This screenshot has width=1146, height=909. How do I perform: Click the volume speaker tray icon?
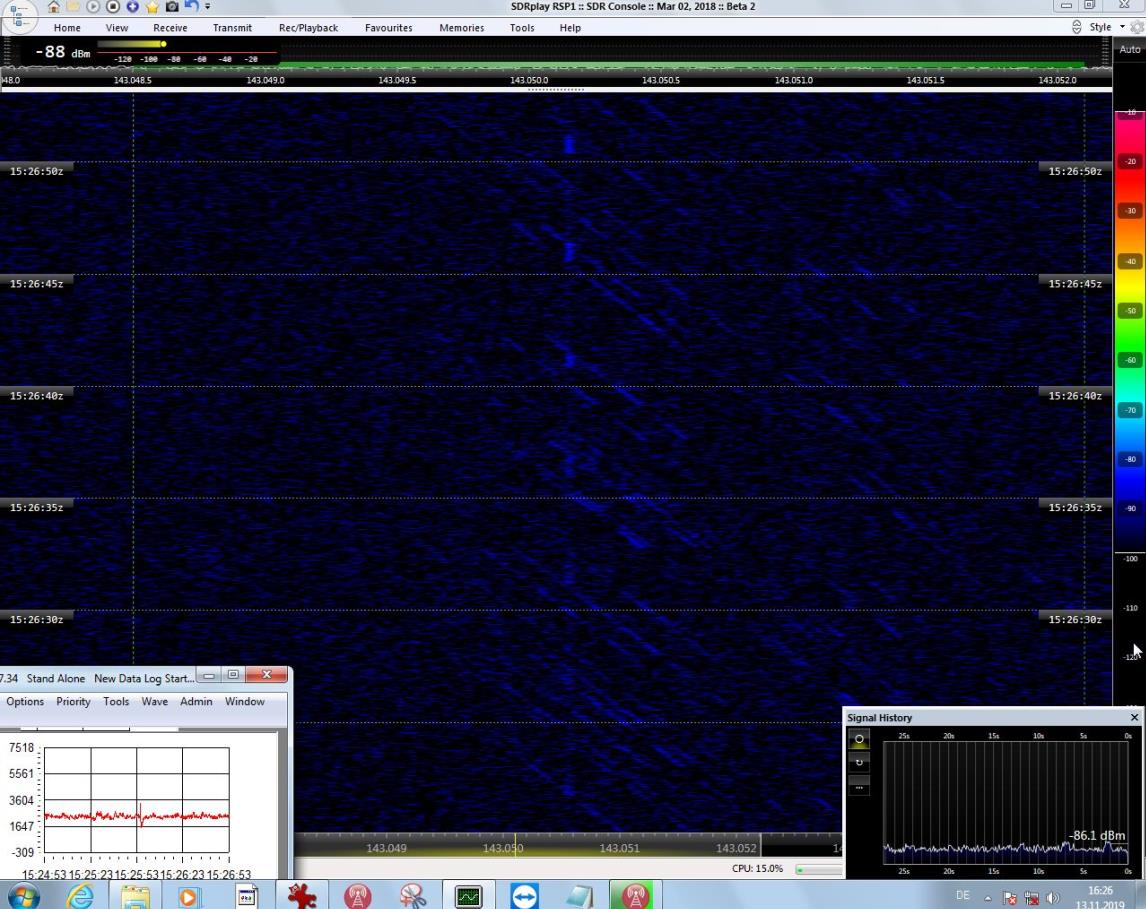click(x=1053, y=898)
